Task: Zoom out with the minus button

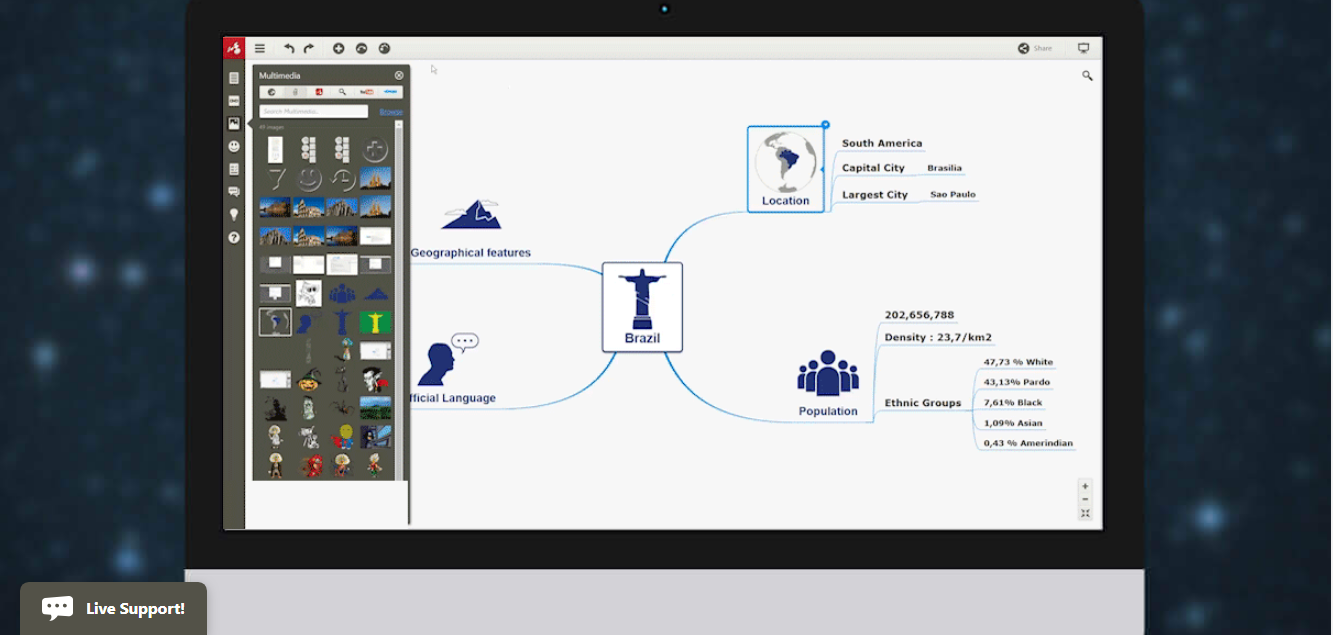Action: coord(1085,499)
